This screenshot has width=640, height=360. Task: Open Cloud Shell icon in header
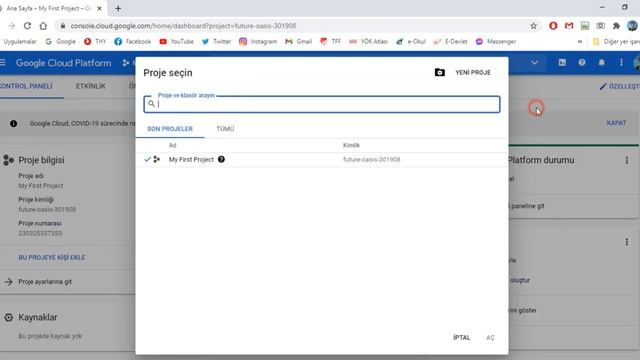(562, 62)
